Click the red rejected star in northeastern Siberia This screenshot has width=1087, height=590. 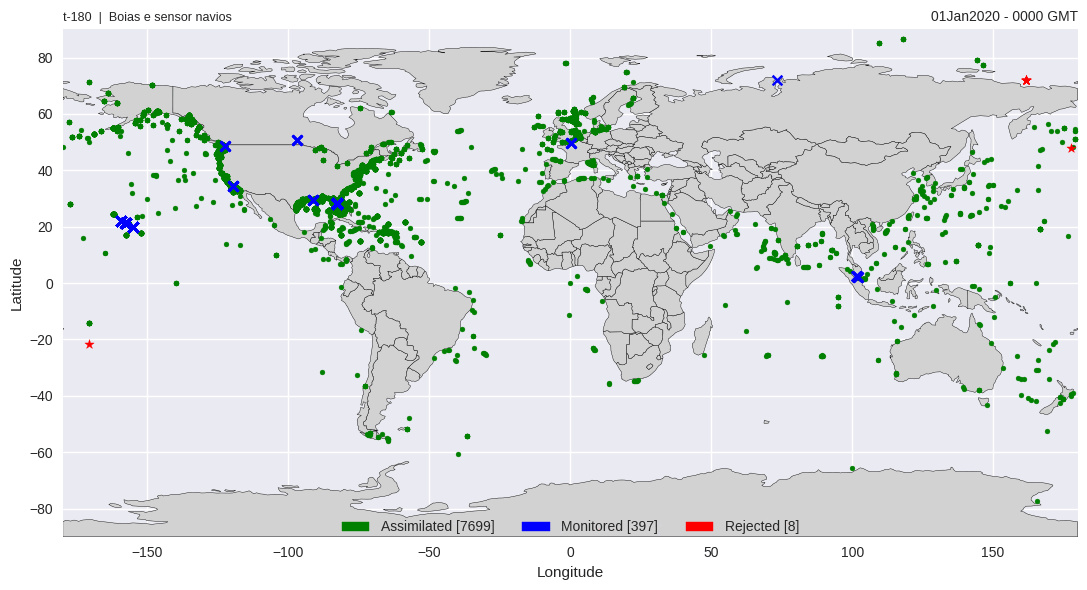coord(1026,80)
